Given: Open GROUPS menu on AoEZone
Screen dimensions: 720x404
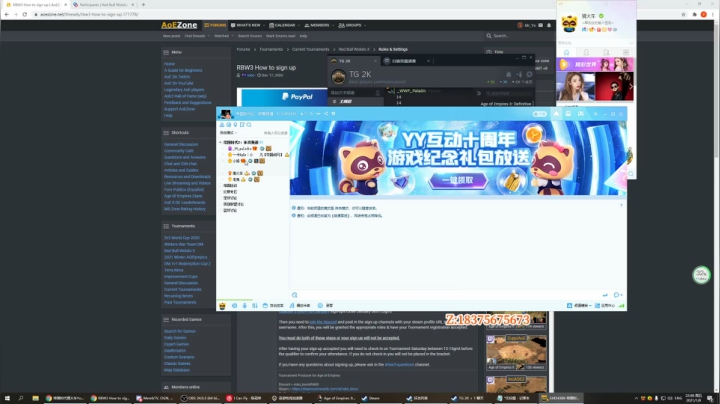Looking at the screenshot, I should point(352,25).
